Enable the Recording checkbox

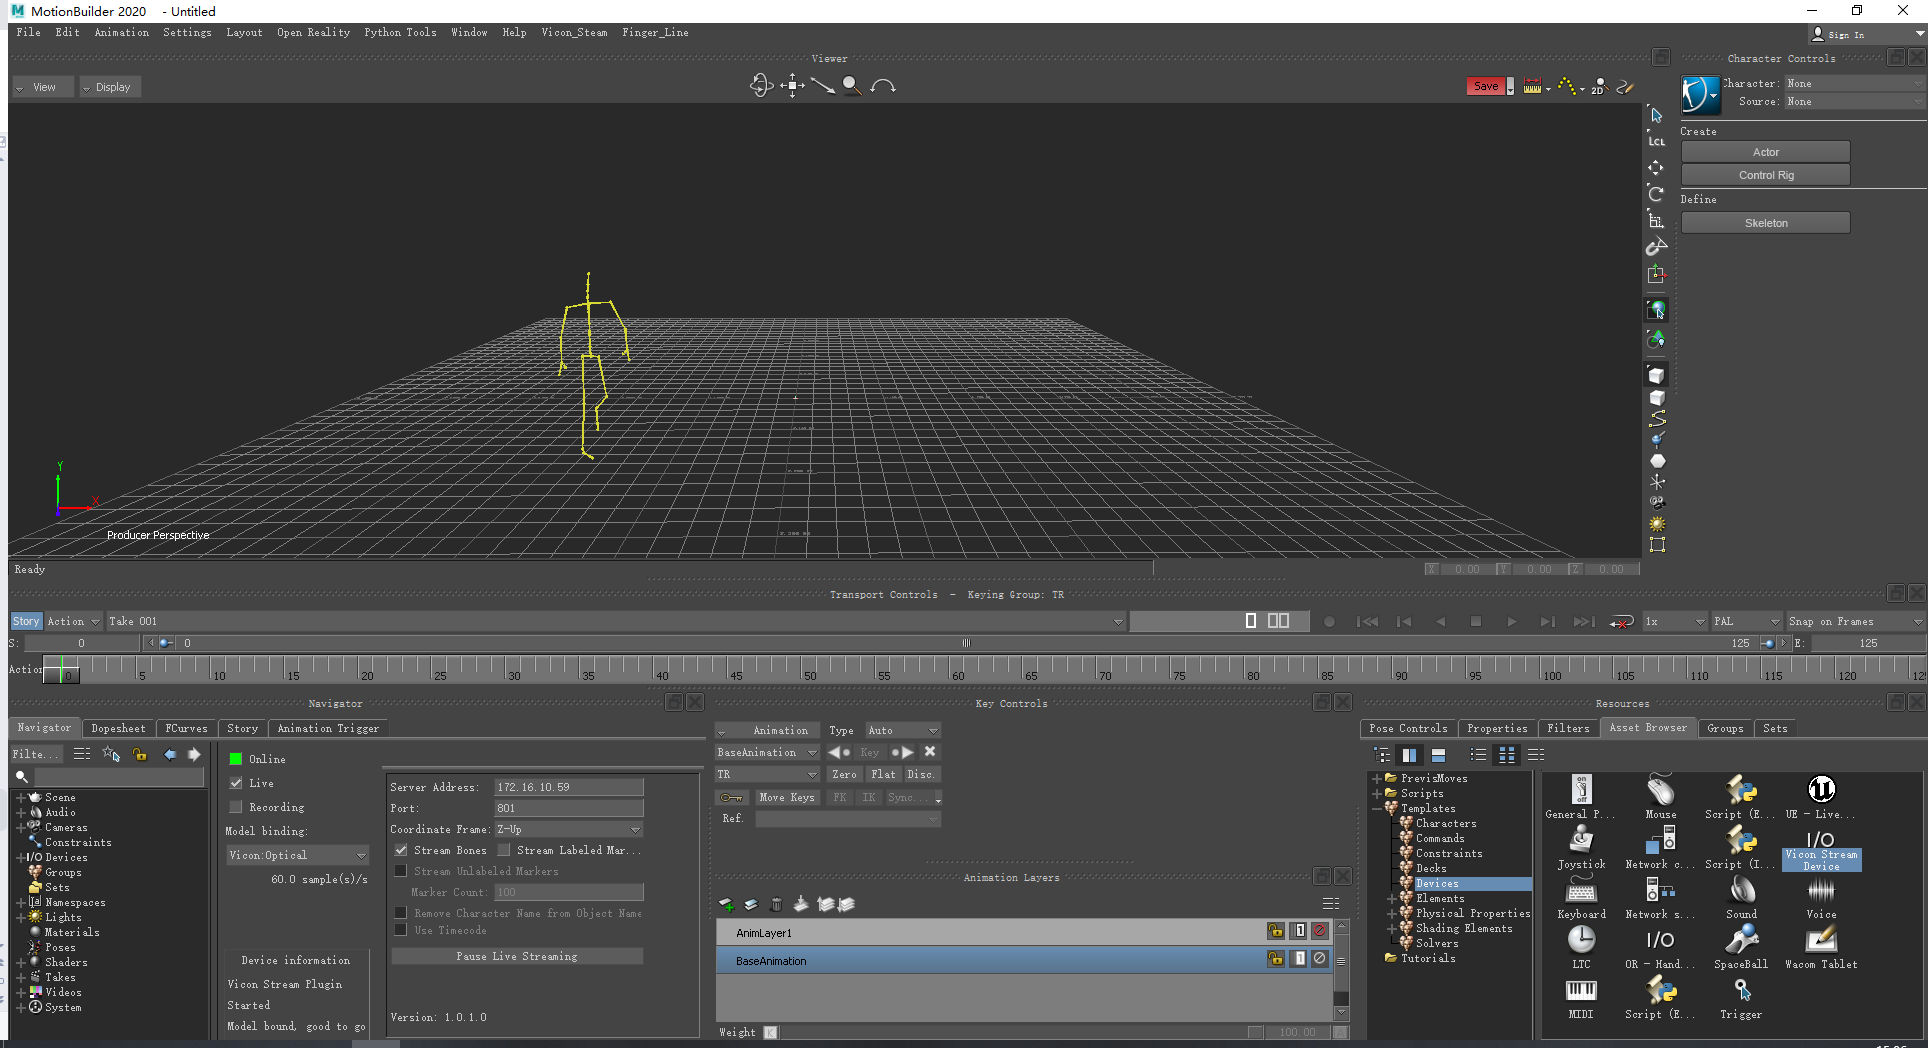click(x=237, y=807)
